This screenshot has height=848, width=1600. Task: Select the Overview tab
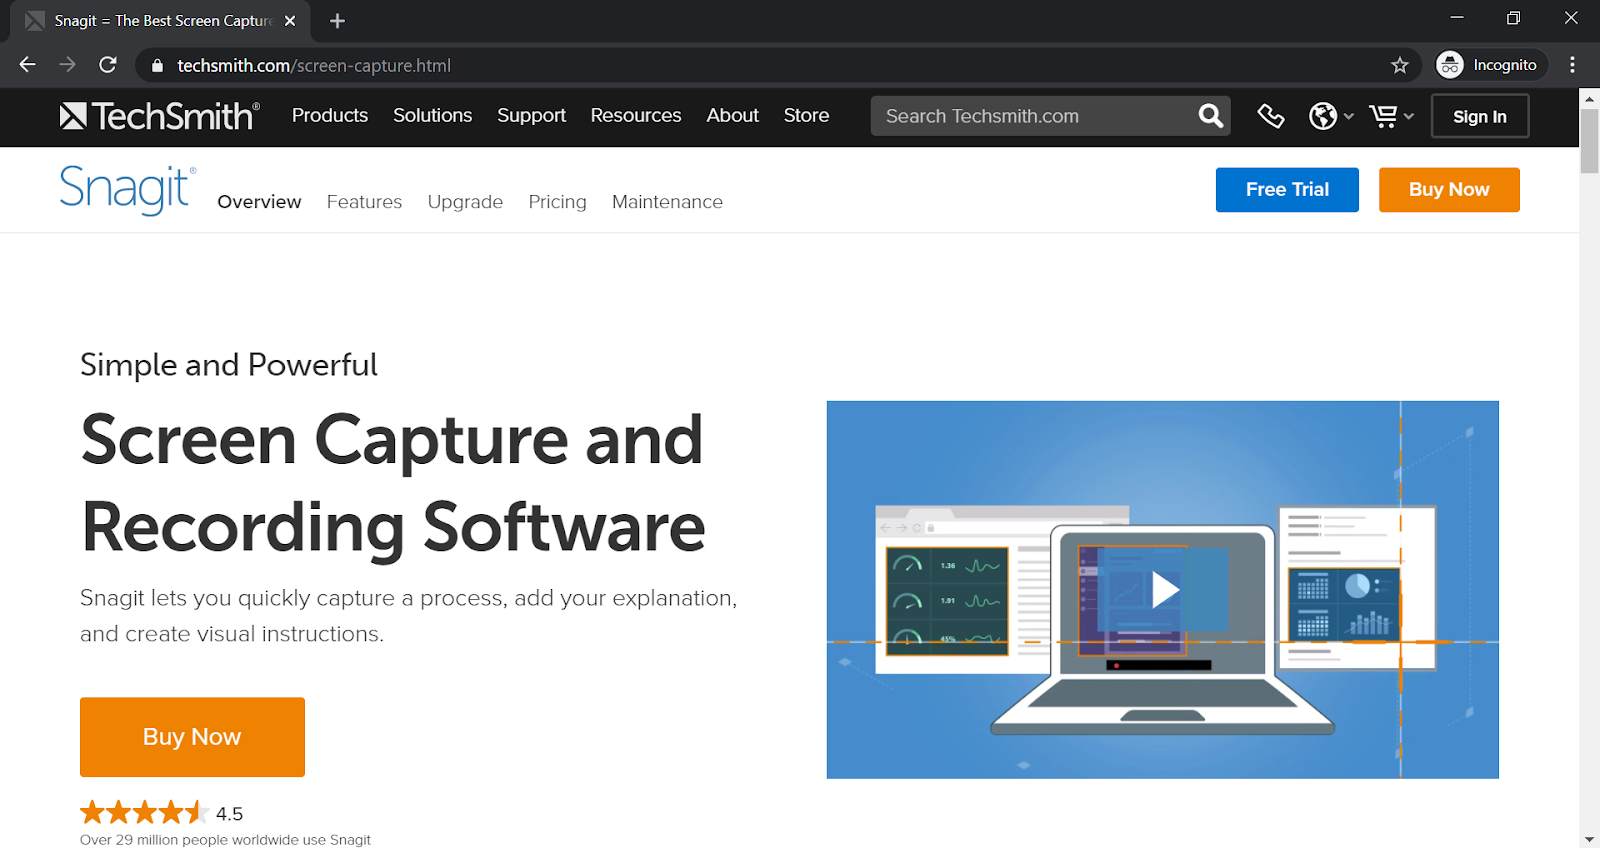pyautogui.click(x=259, y=202)
